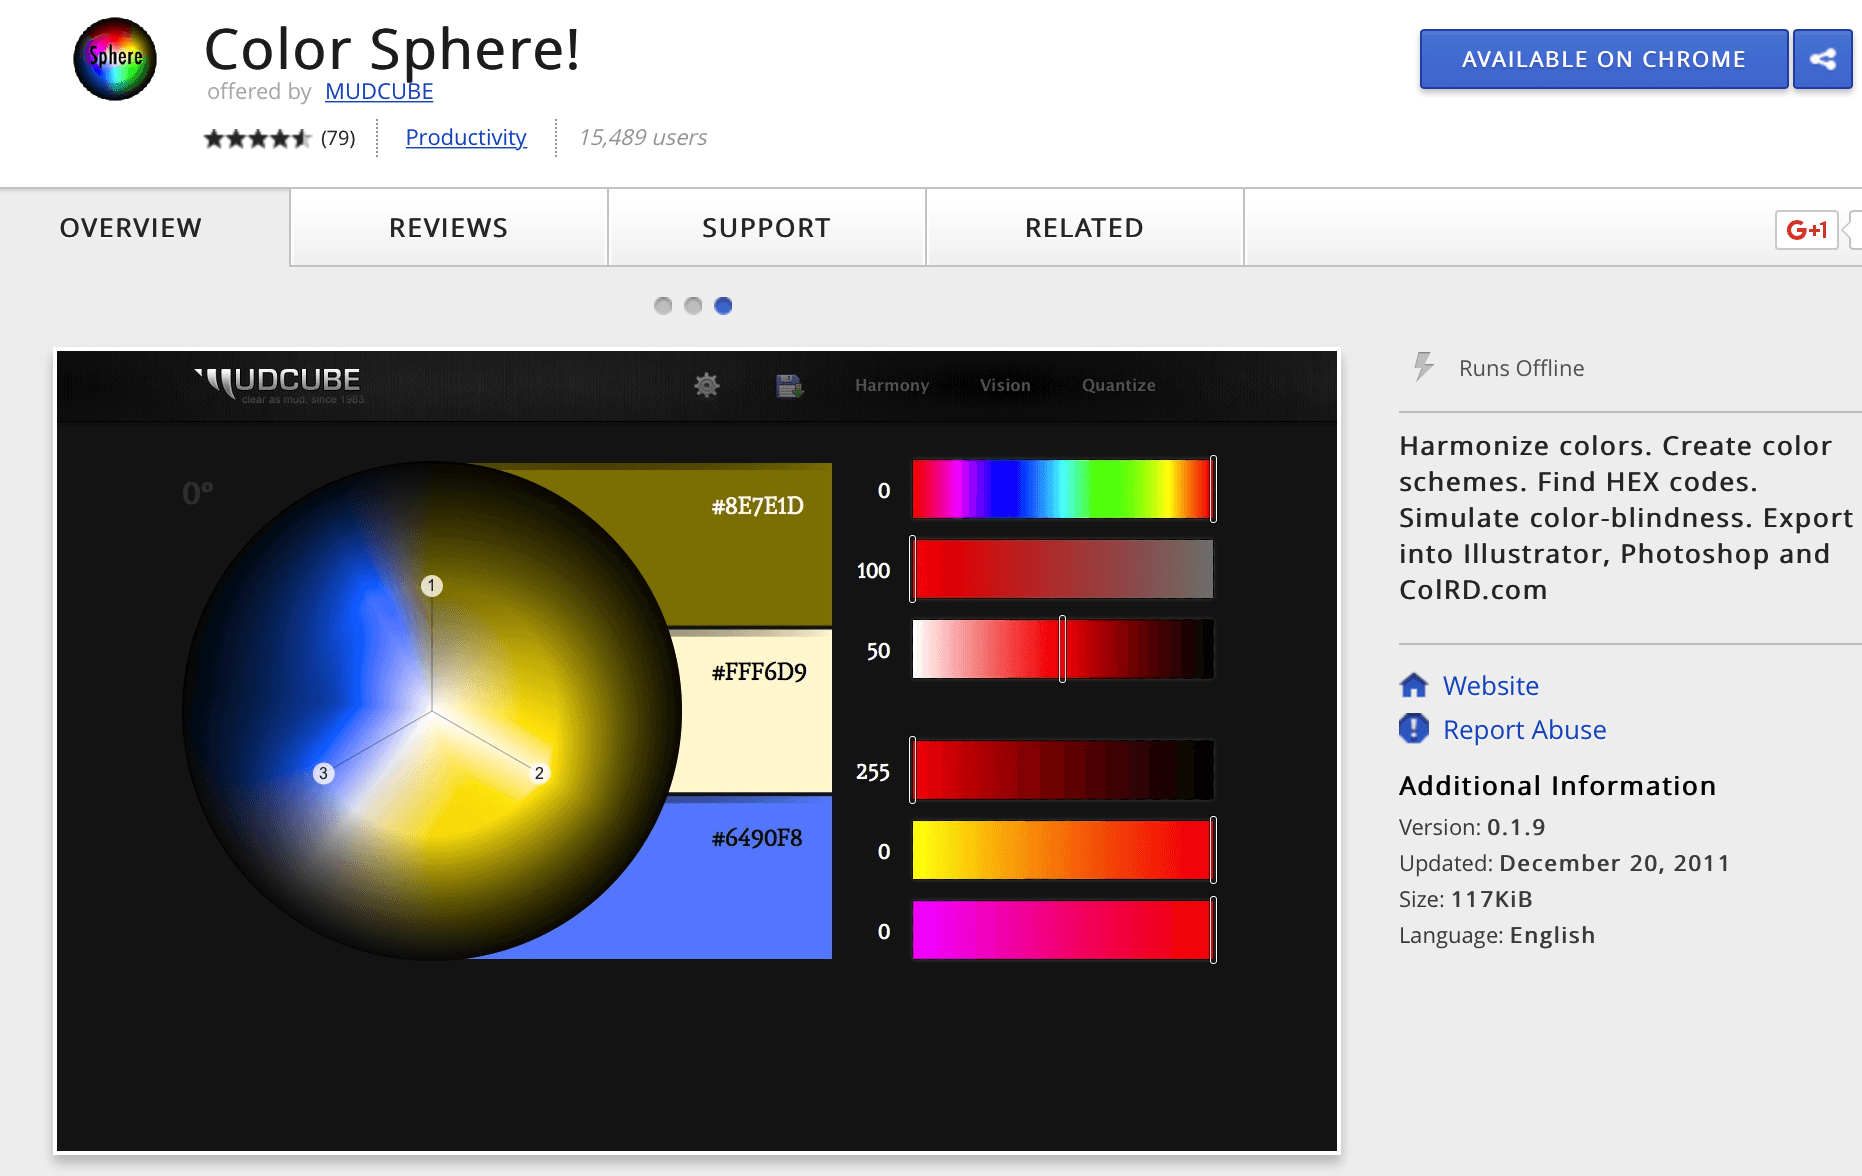Image resolution: width=1862 pixels, height=1176 pixels.
Task: Open the Overview tab
Action: [x=131, y=228]
